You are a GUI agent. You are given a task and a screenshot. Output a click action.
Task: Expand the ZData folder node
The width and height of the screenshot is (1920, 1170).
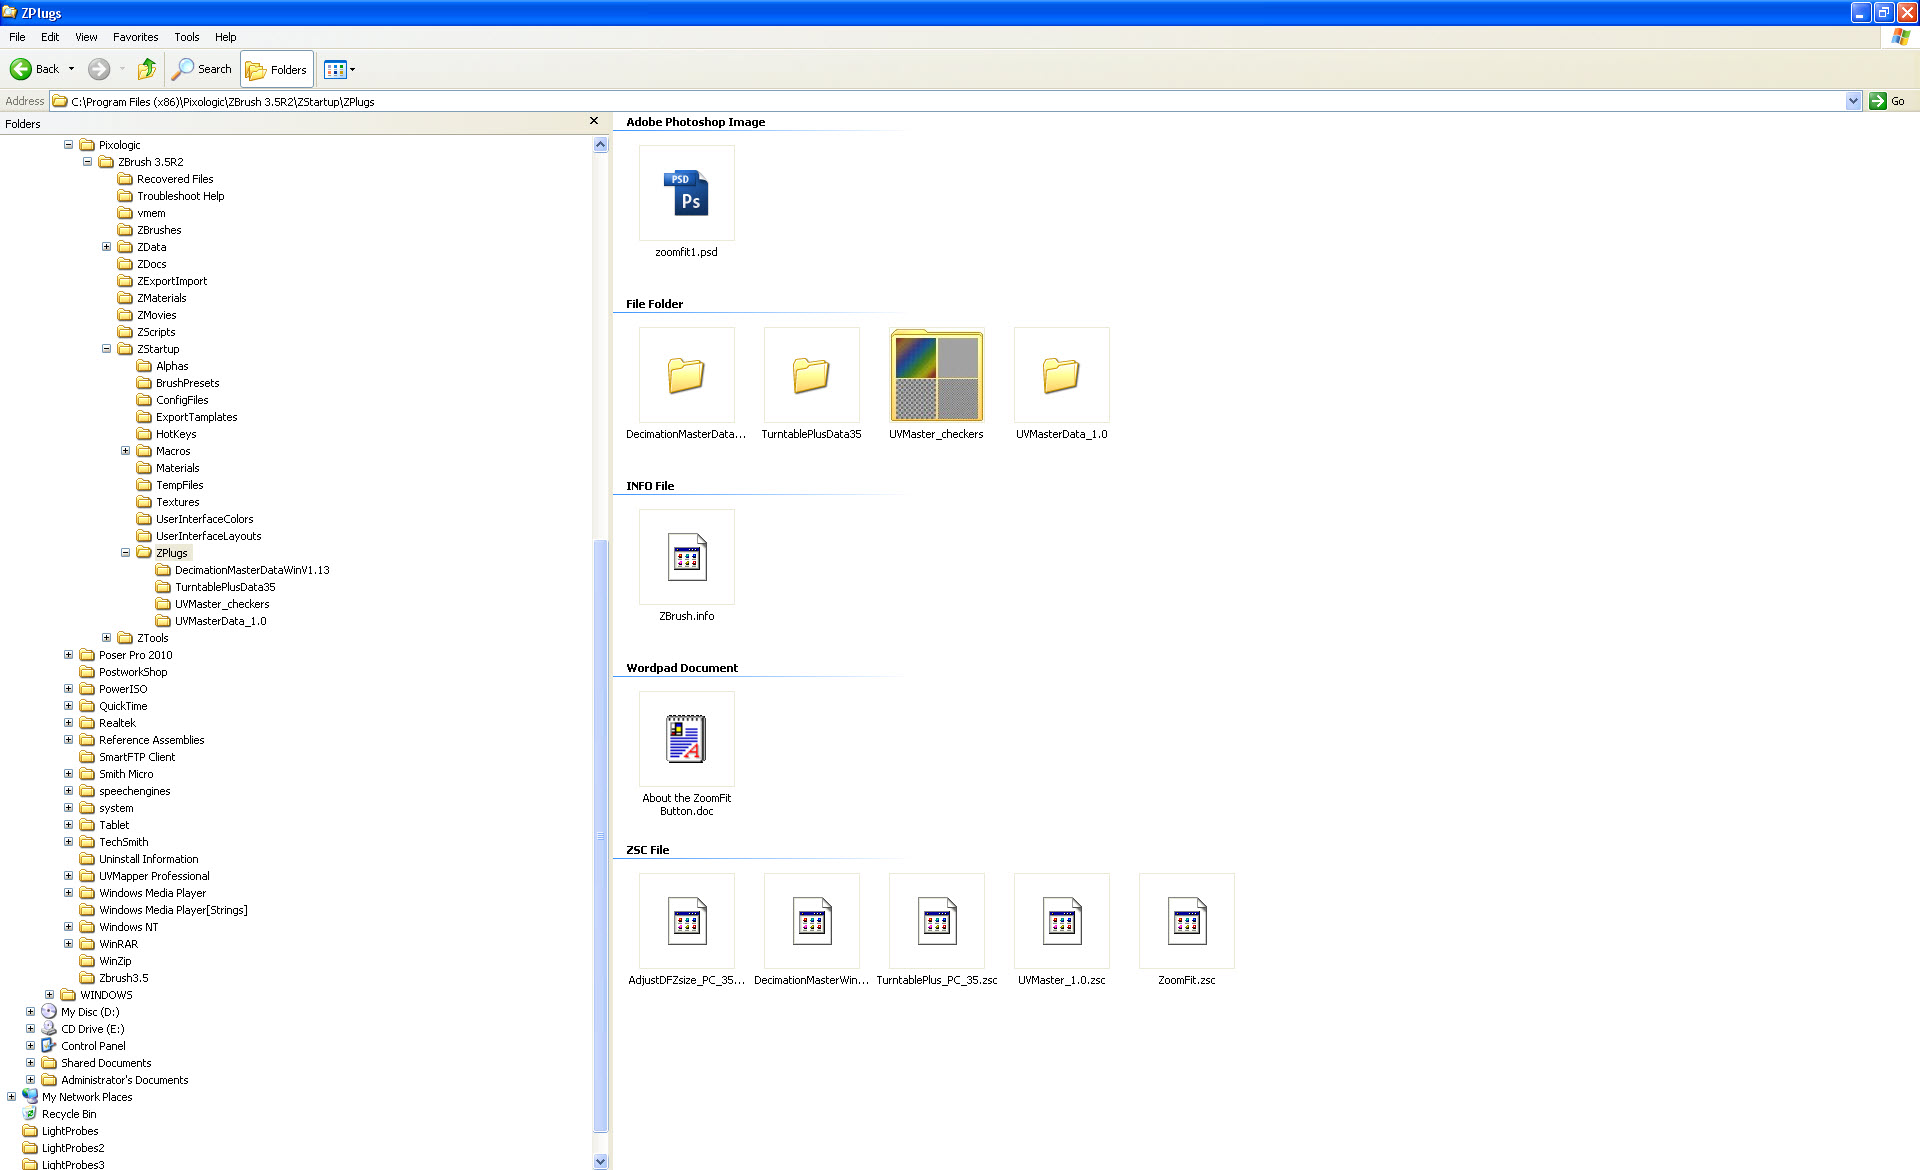[106, 247]
